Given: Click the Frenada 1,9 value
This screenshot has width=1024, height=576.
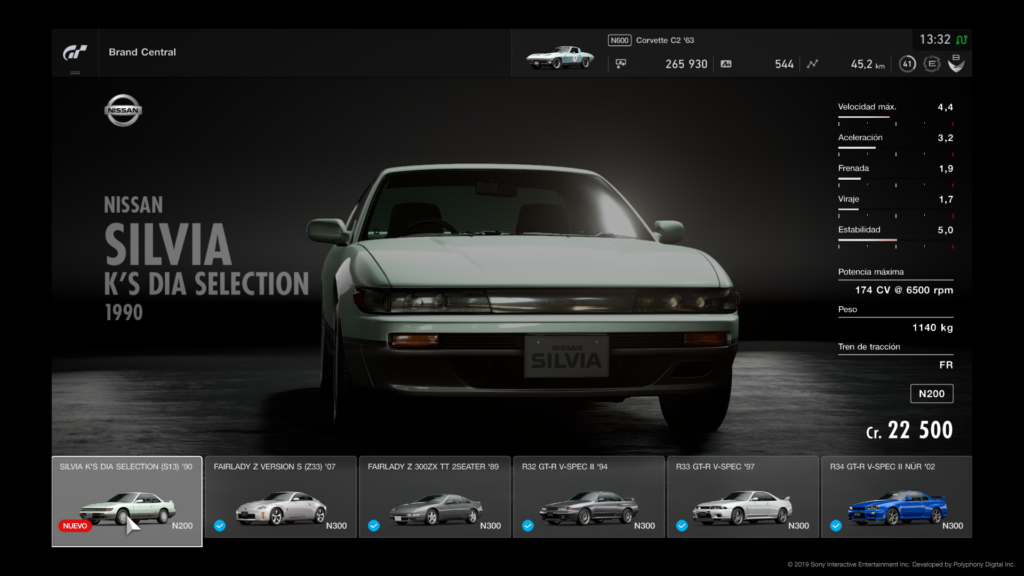Looking at the screenshot, I should click(x=946, y=168).
